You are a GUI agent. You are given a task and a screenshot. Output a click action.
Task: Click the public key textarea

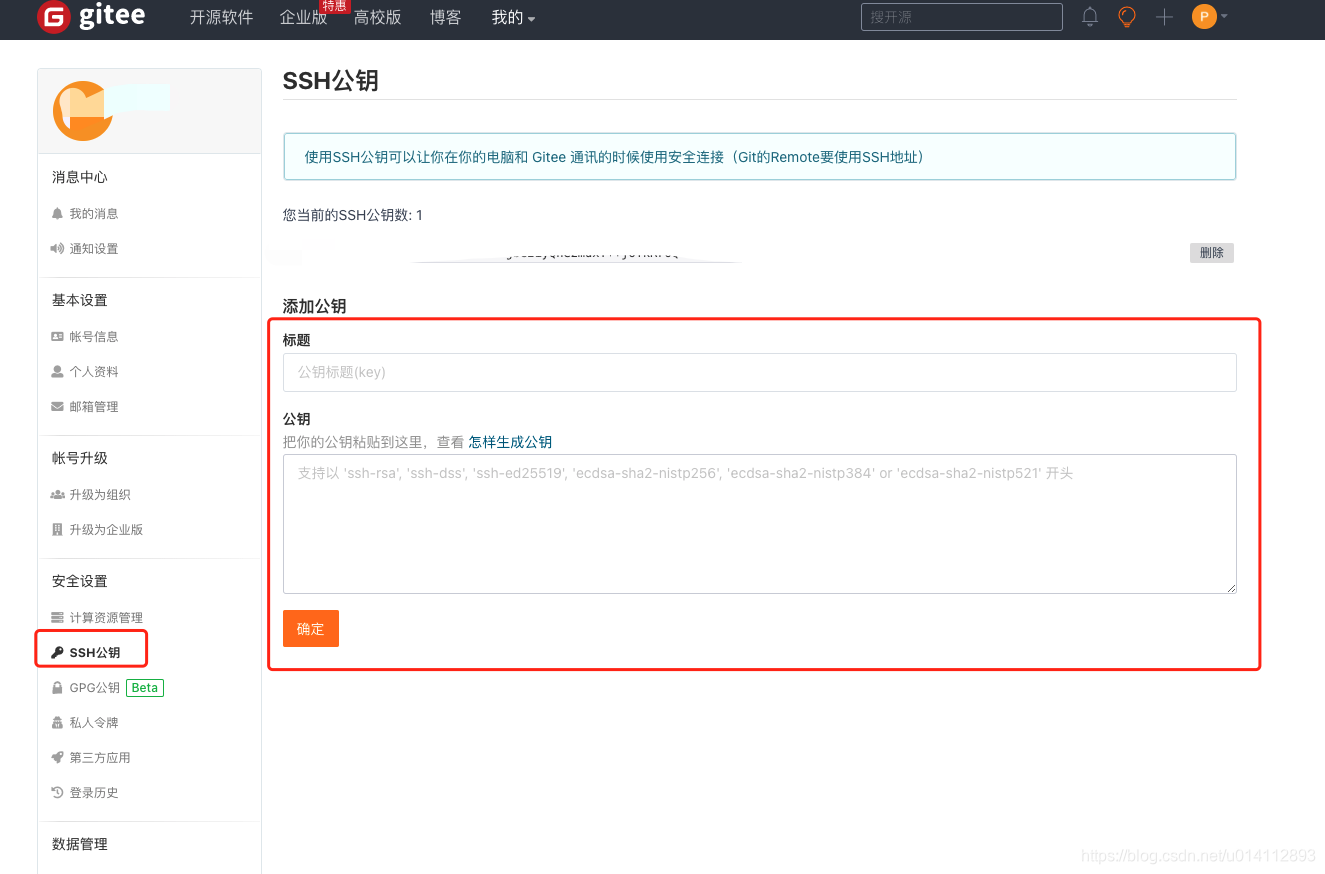click(760, 524)
